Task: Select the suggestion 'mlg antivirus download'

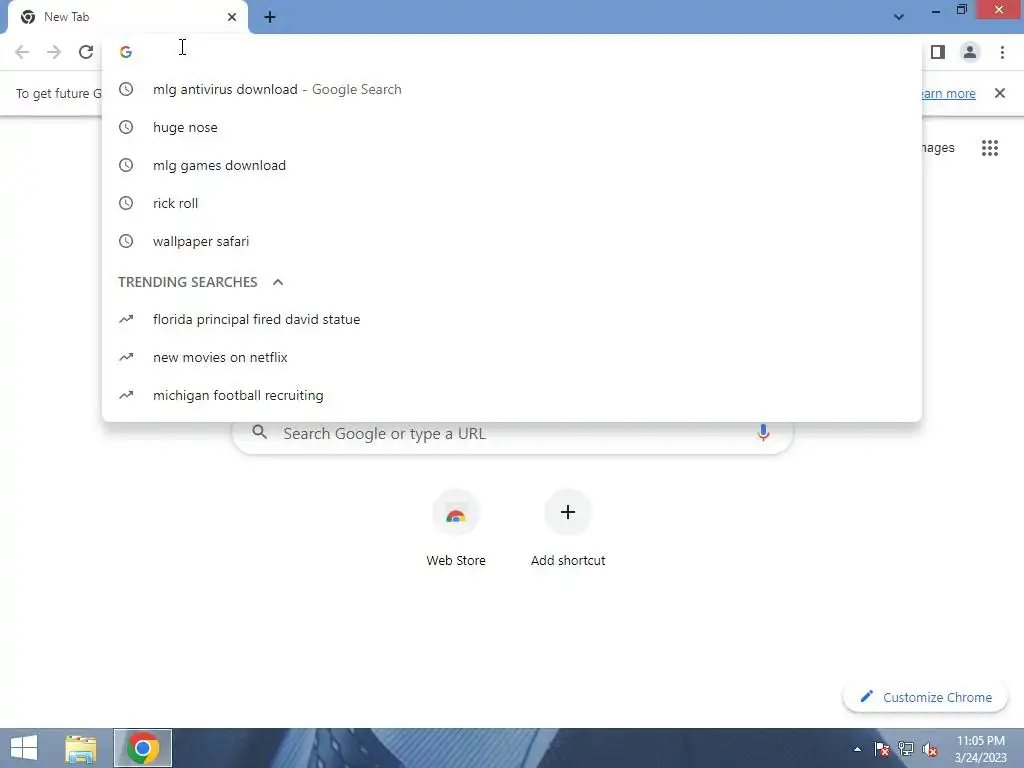Action: (512, 89)
